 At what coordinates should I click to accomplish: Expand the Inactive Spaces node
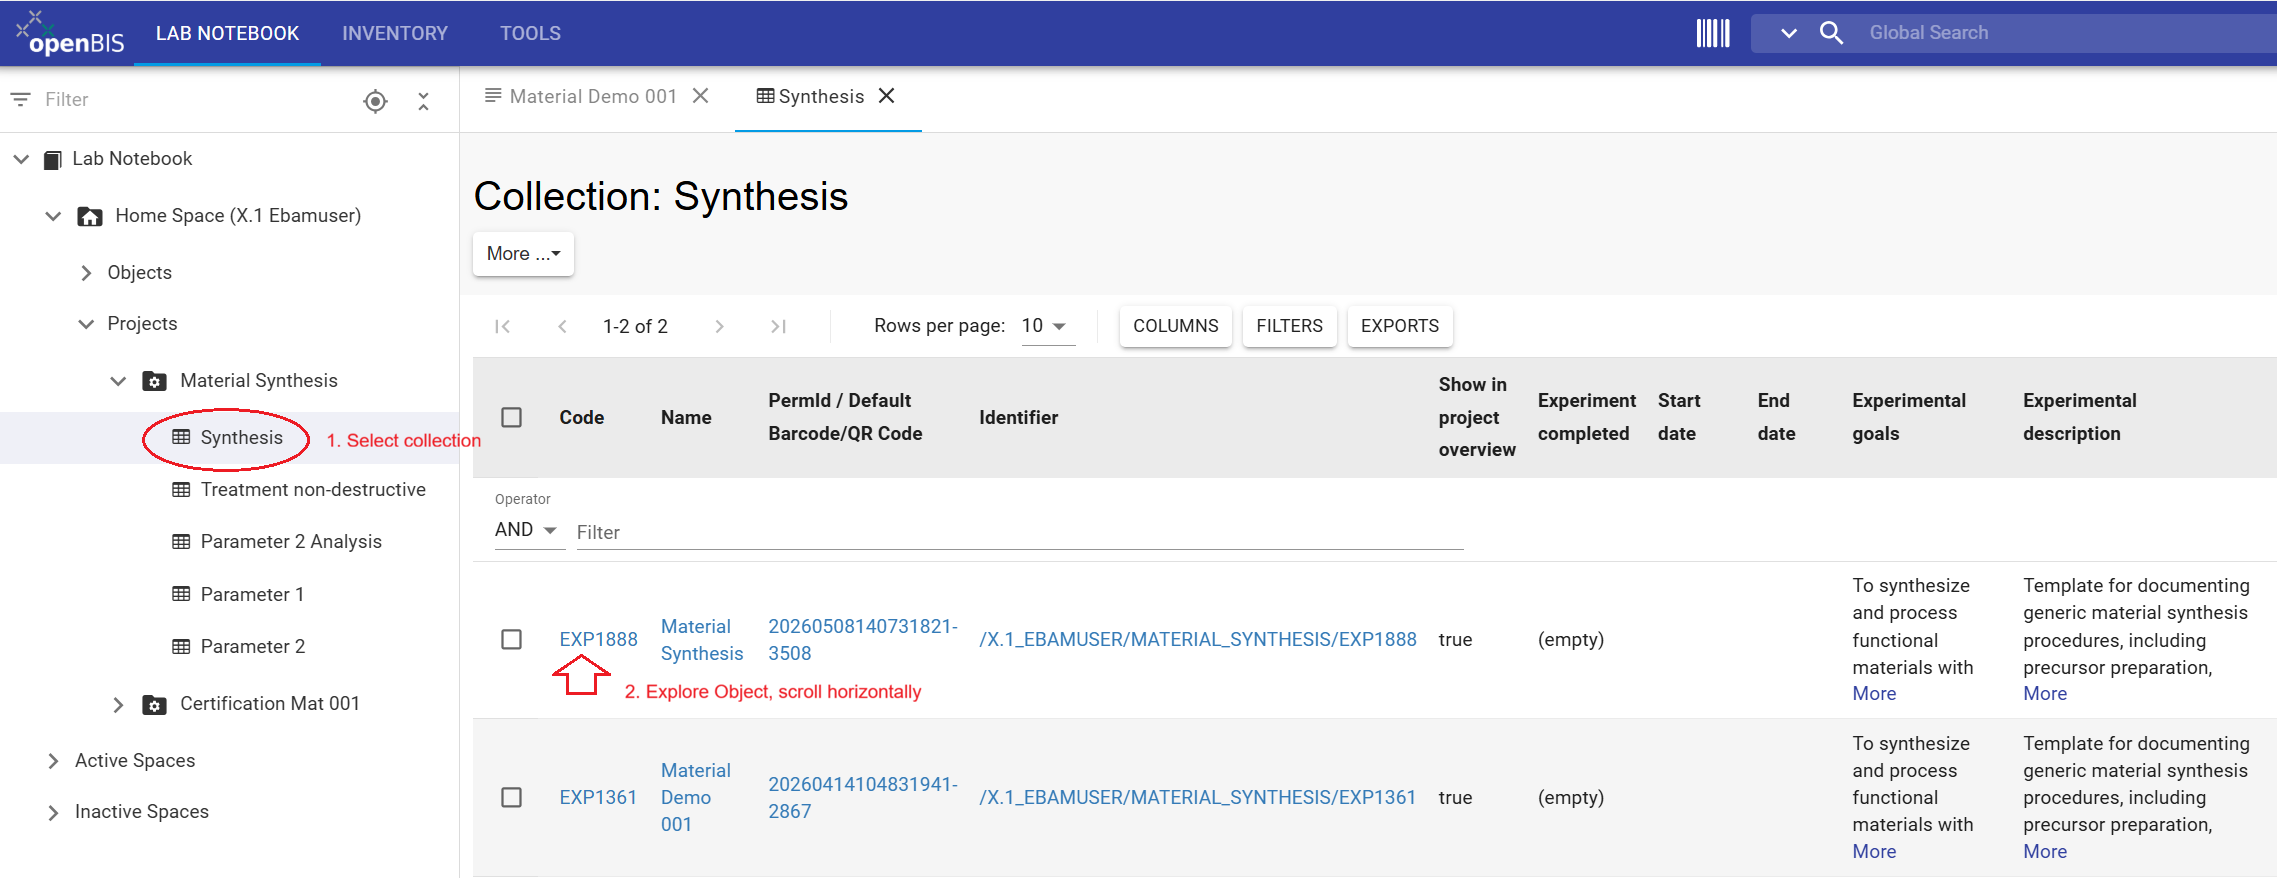click(x=53, y=812)
